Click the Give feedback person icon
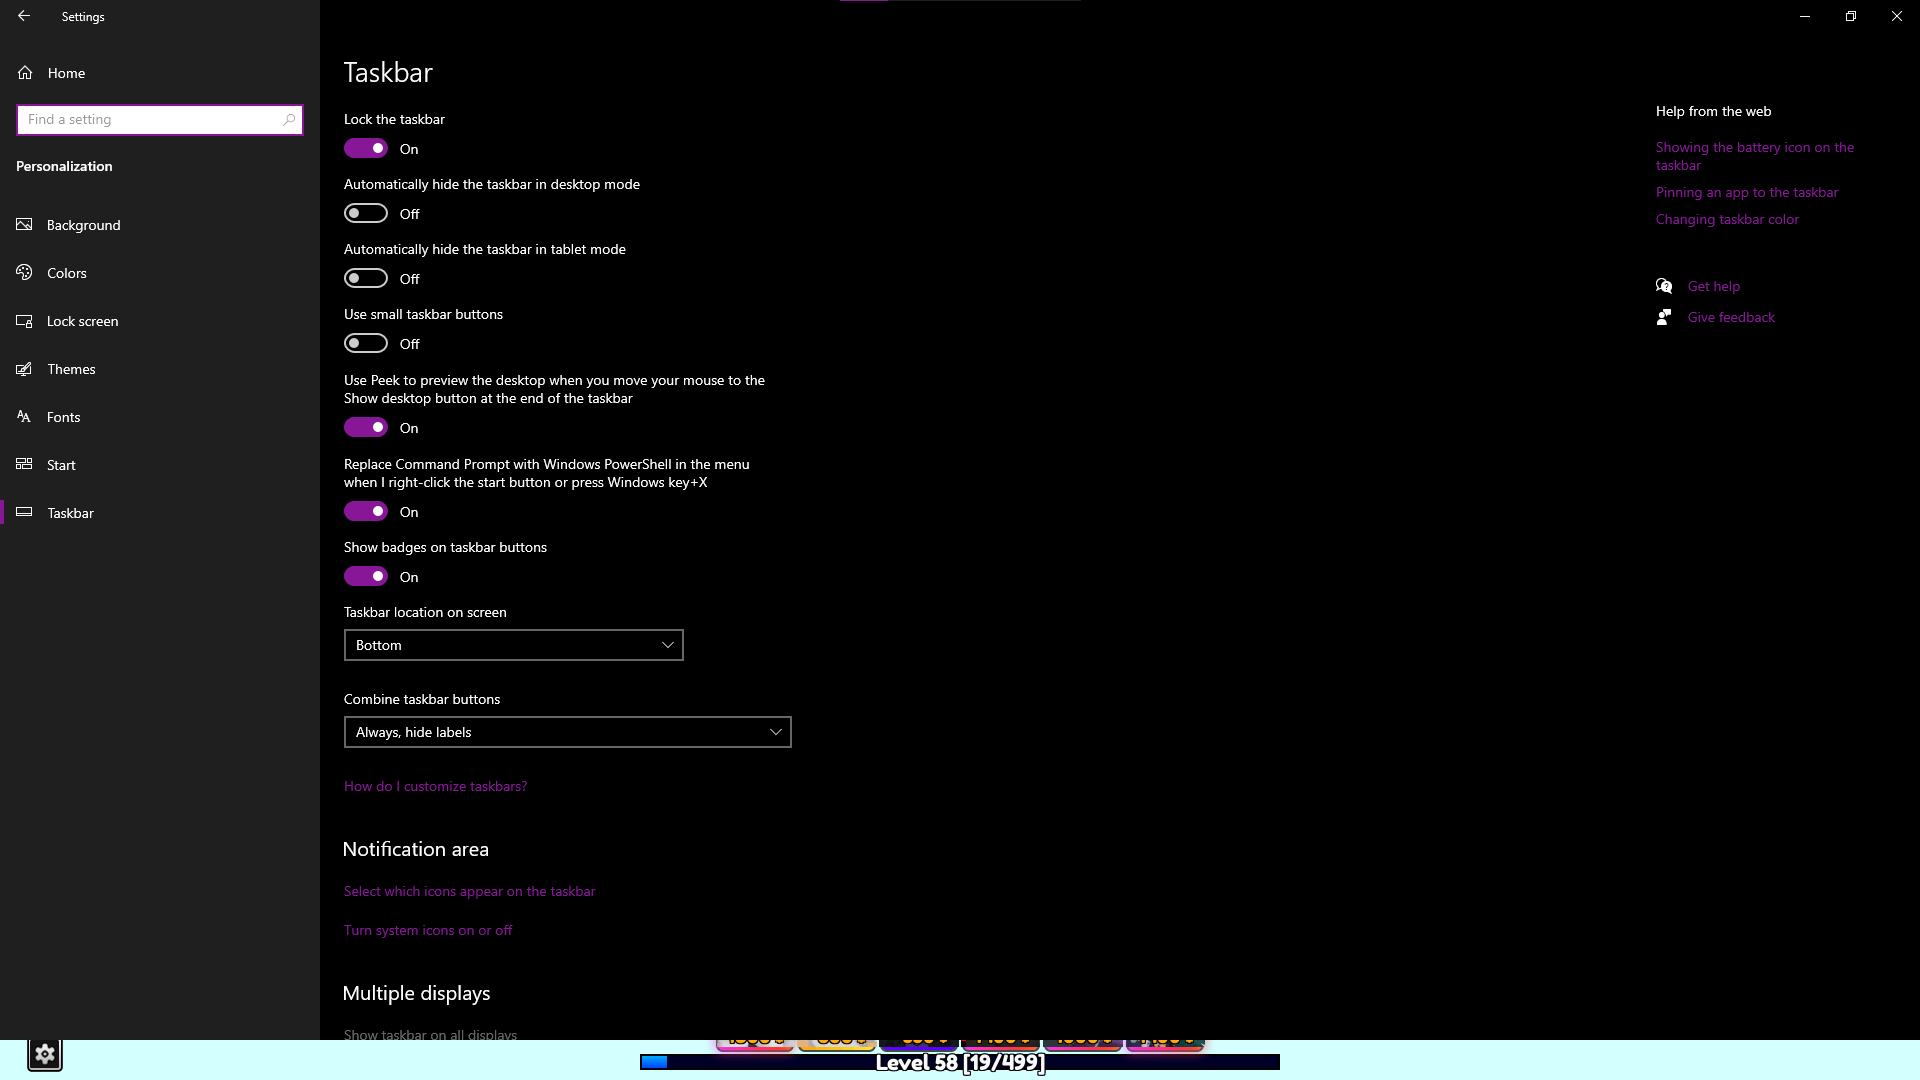This screenshot has height=1080, width=1920. [1664, 317]
